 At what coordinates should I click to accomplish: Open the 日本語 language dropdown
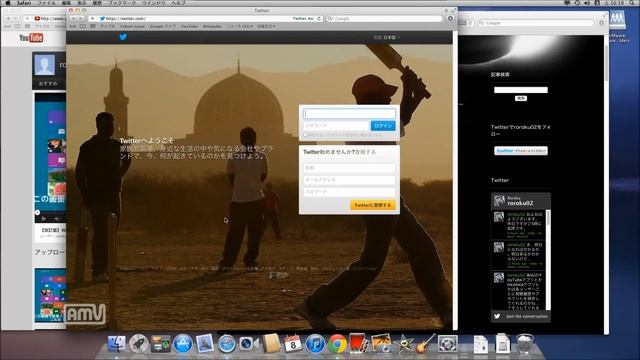tap(391, 37)
